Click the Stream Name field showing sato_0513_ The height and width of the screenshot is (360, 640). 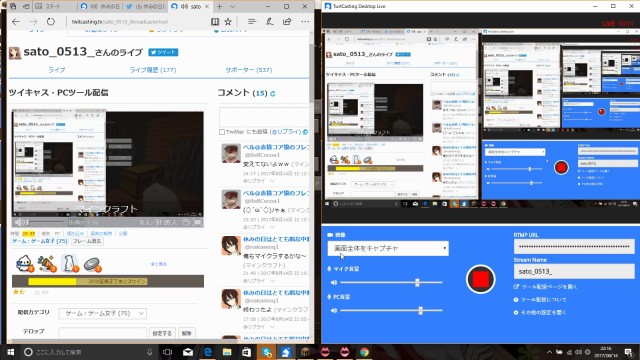pyautogui.click(x=574, y=271)
